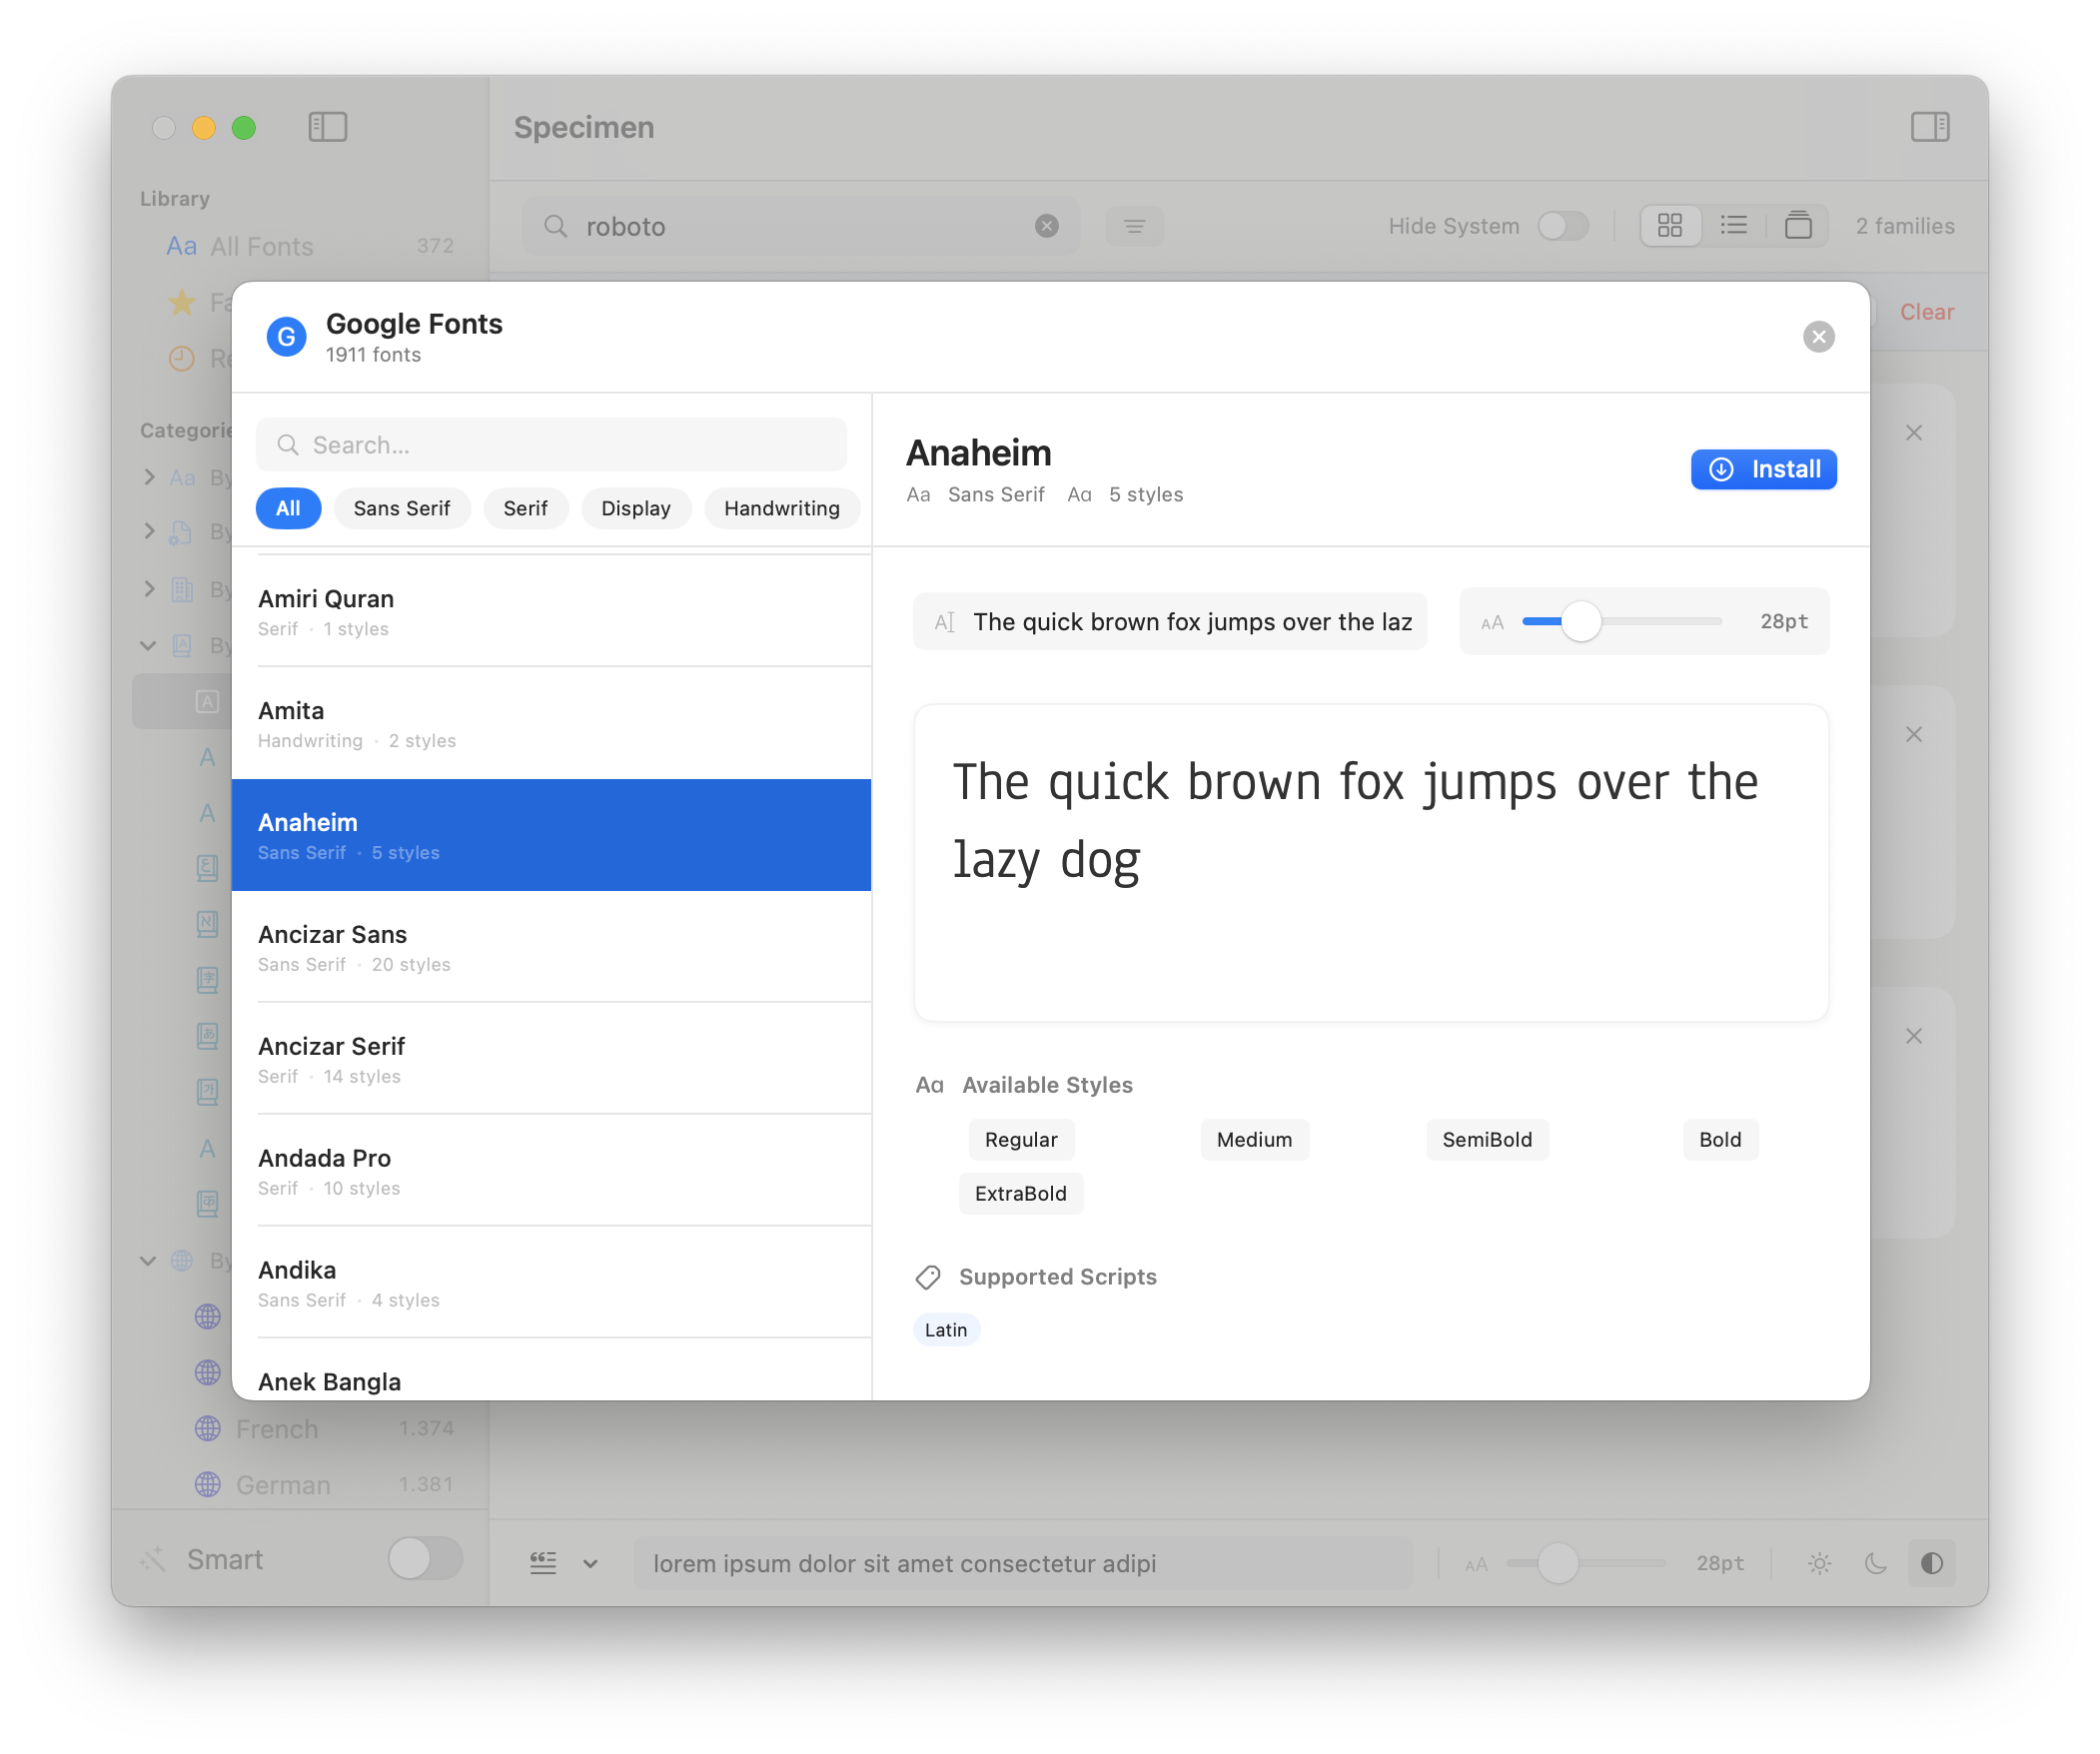Enable the Smart toggle at bottom left
Screen dimensions: 2100x1754
pos(424,1559)
